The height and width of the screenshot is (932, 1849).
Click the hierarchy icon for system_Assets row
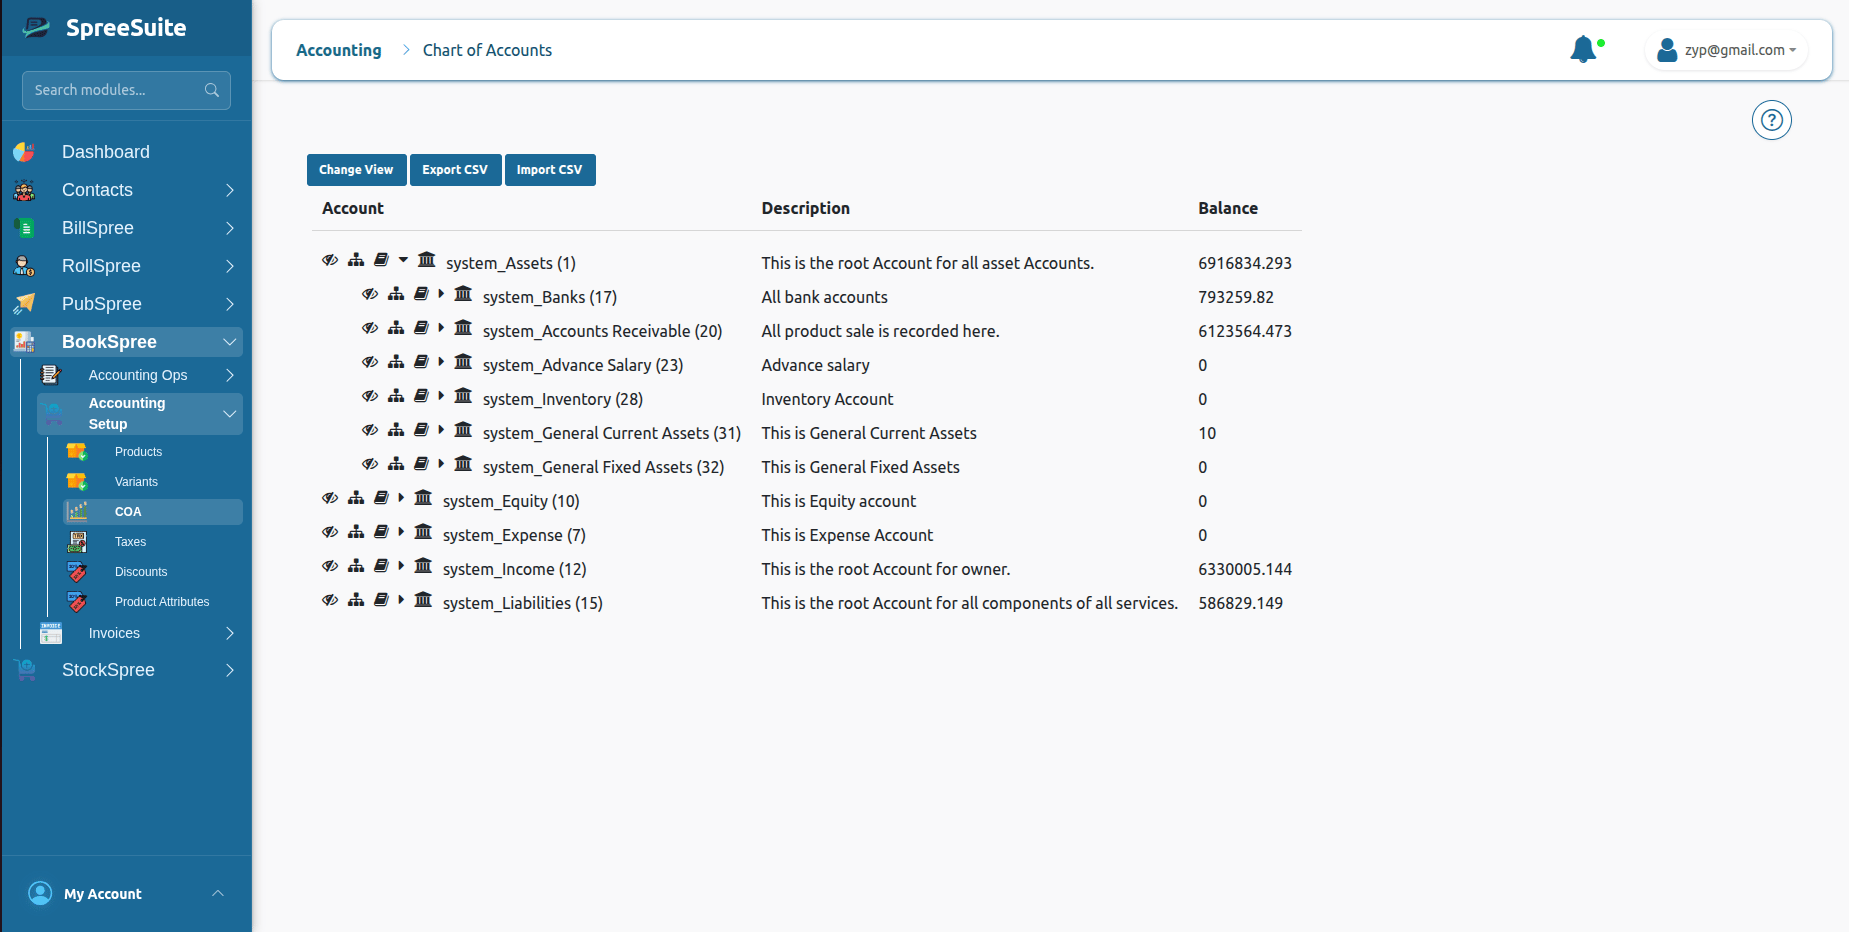click(356, 260)
